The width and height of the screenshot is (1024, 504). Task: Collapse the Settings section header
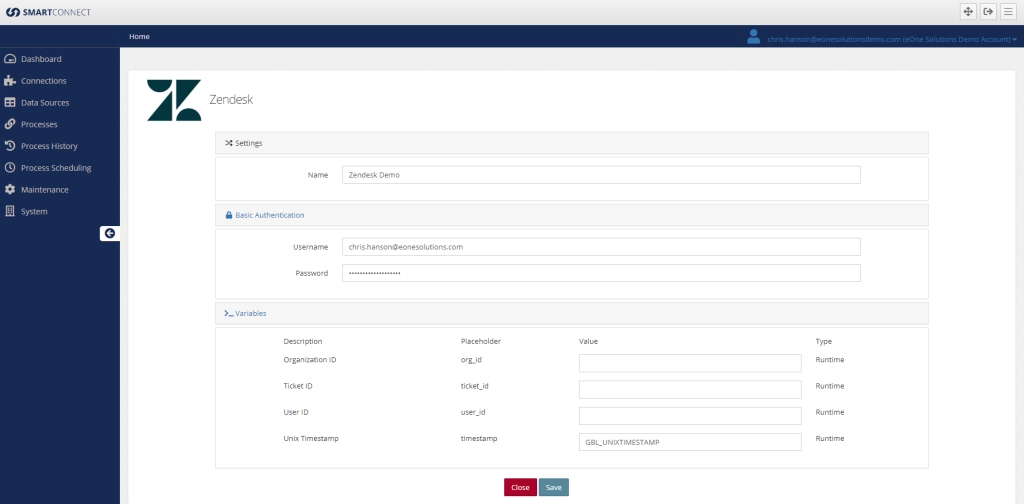[571, 143]
